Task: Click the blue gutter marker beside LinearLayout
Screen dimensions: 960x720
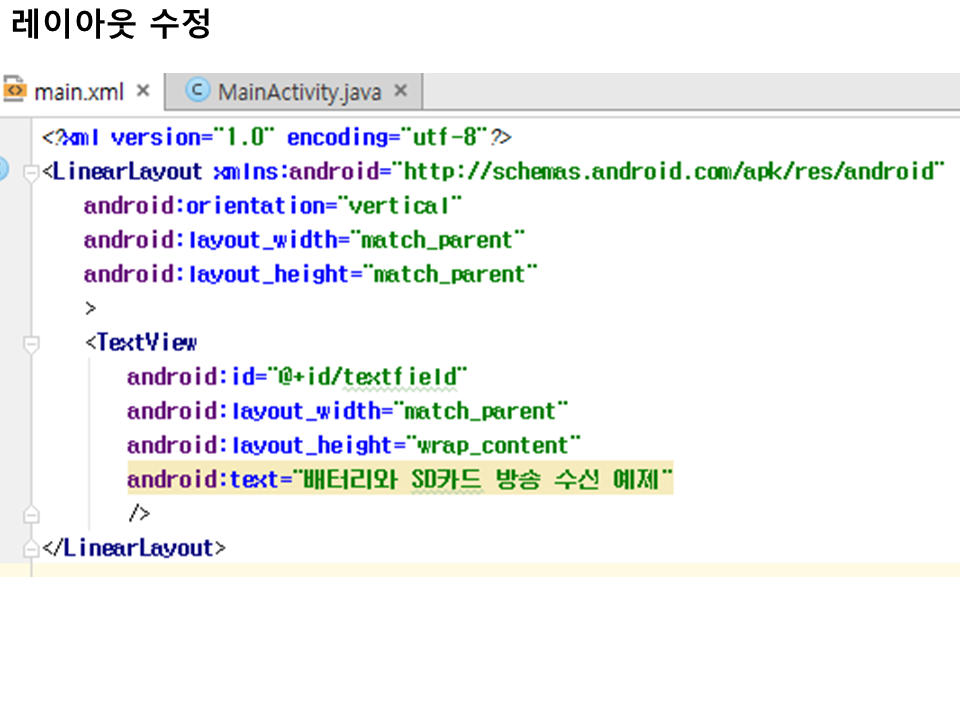Action: [x=3, y=170]
